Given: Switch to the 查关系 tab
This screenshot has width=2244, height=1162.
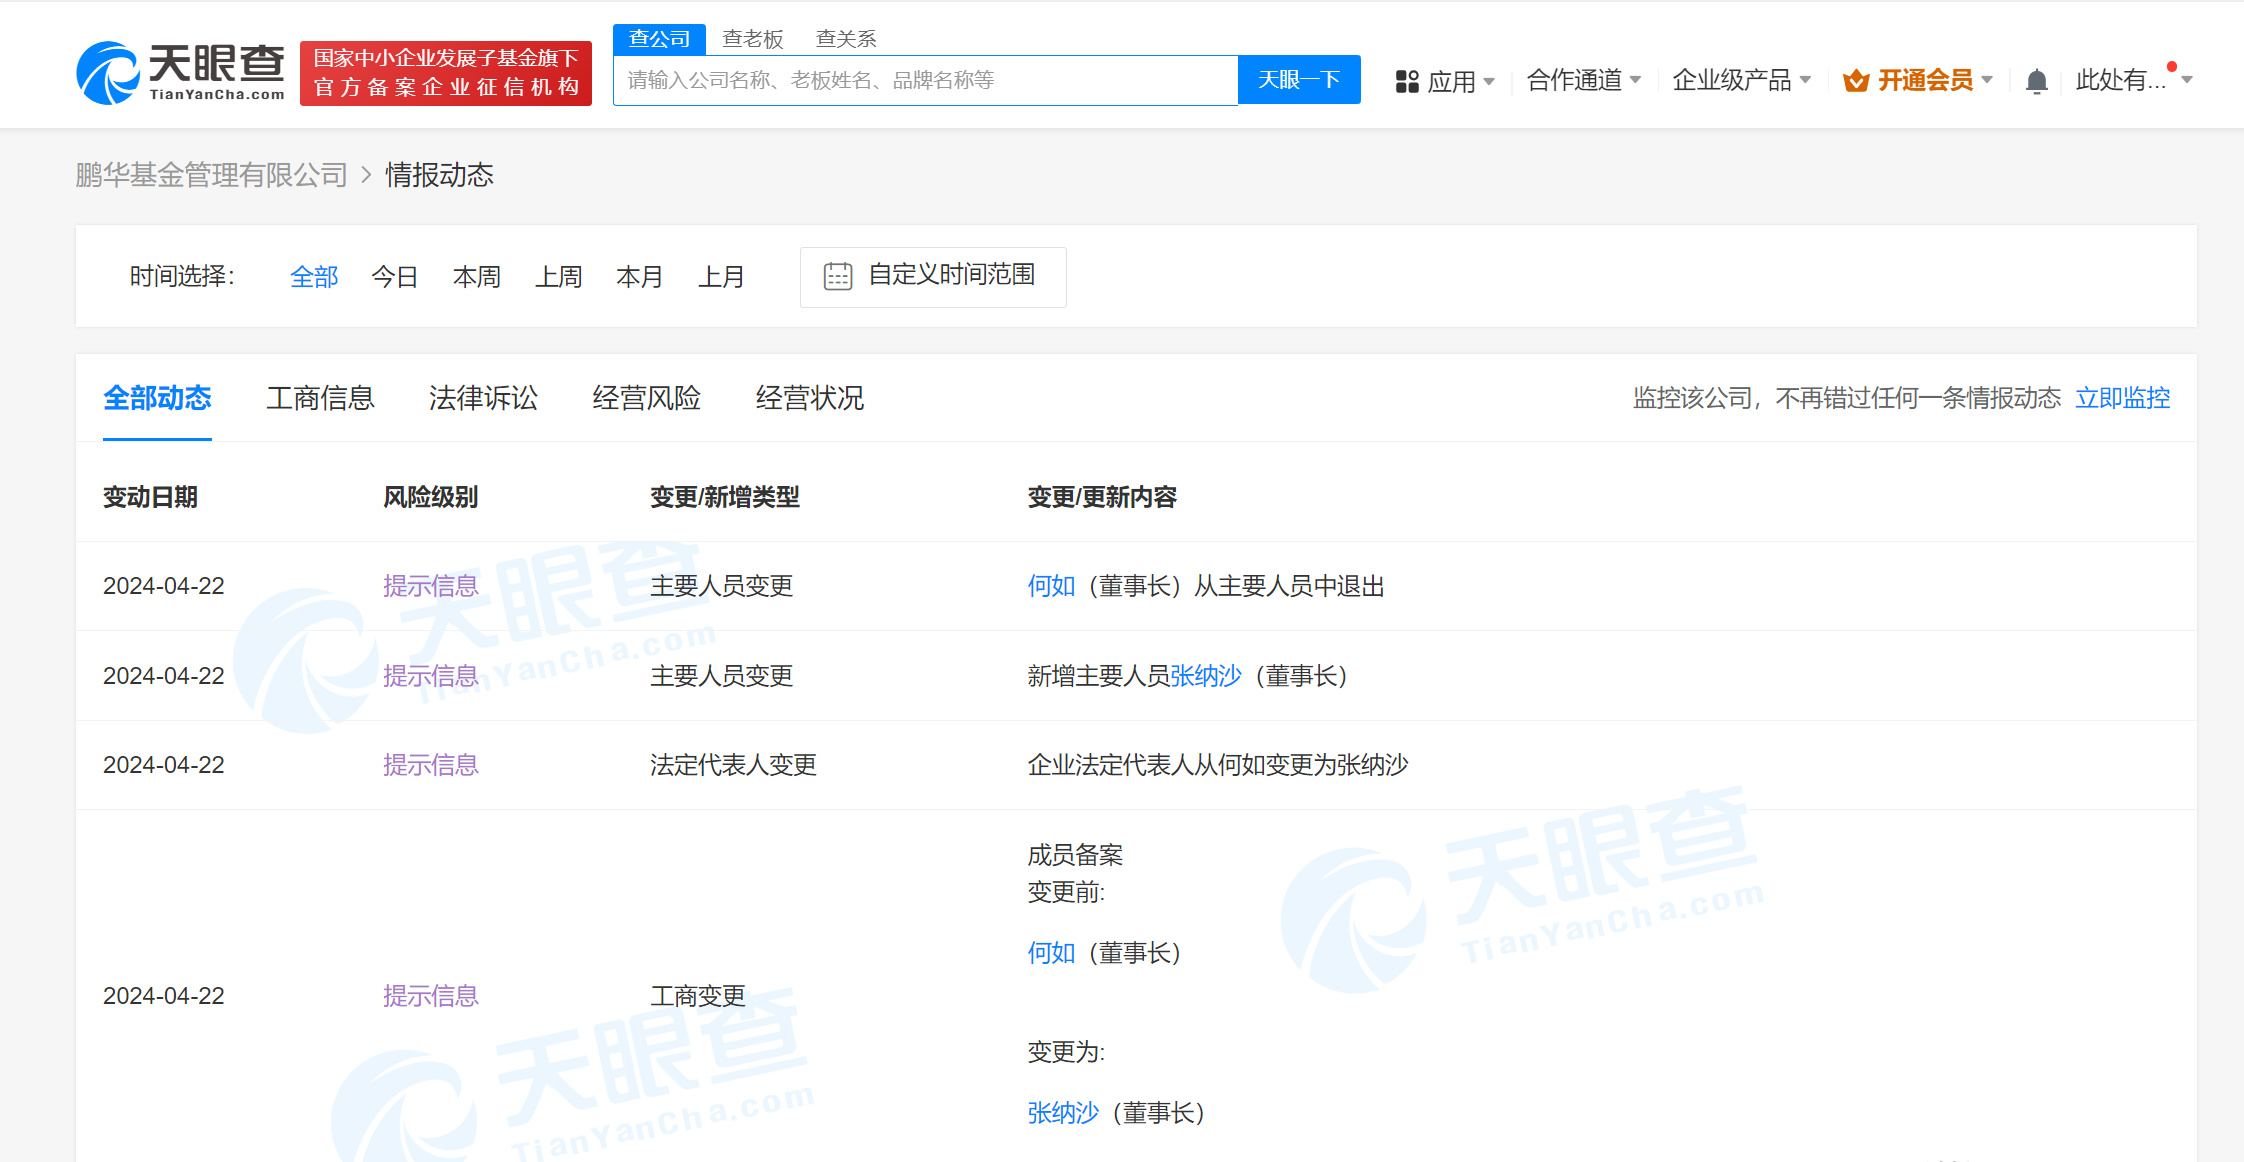Looking at the screenshot, I should [846, 38].
